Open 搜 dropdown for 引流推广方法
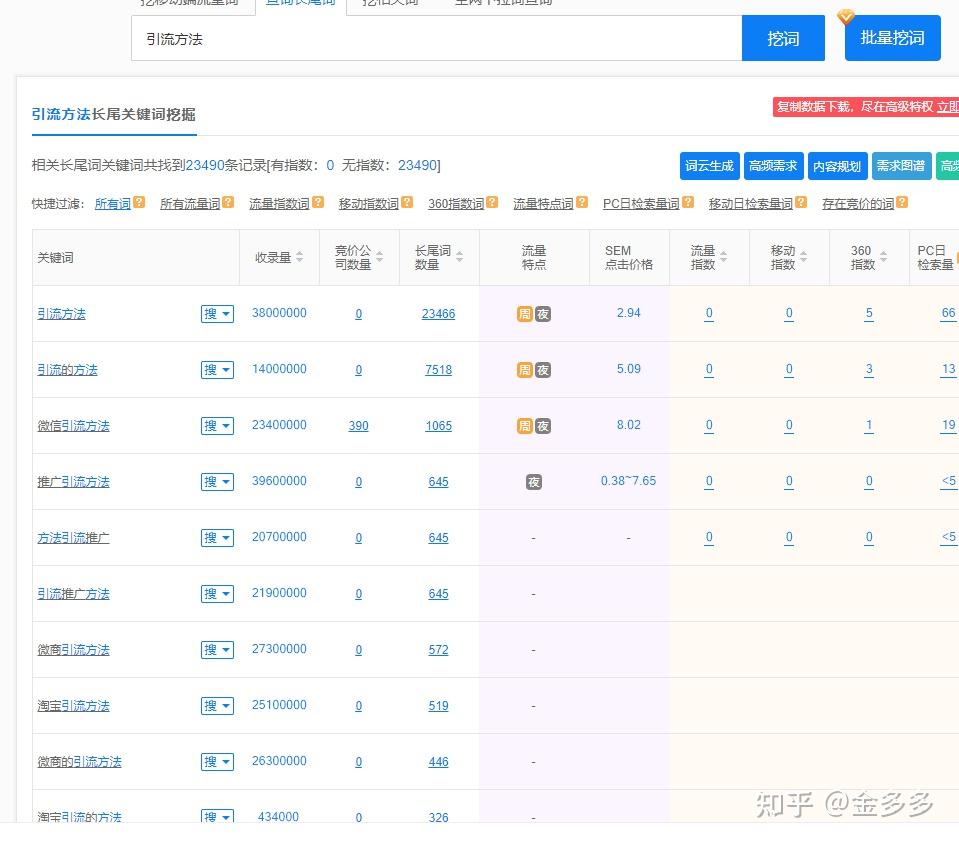Screen dimensions: 959x843 (x=217, y=594)
